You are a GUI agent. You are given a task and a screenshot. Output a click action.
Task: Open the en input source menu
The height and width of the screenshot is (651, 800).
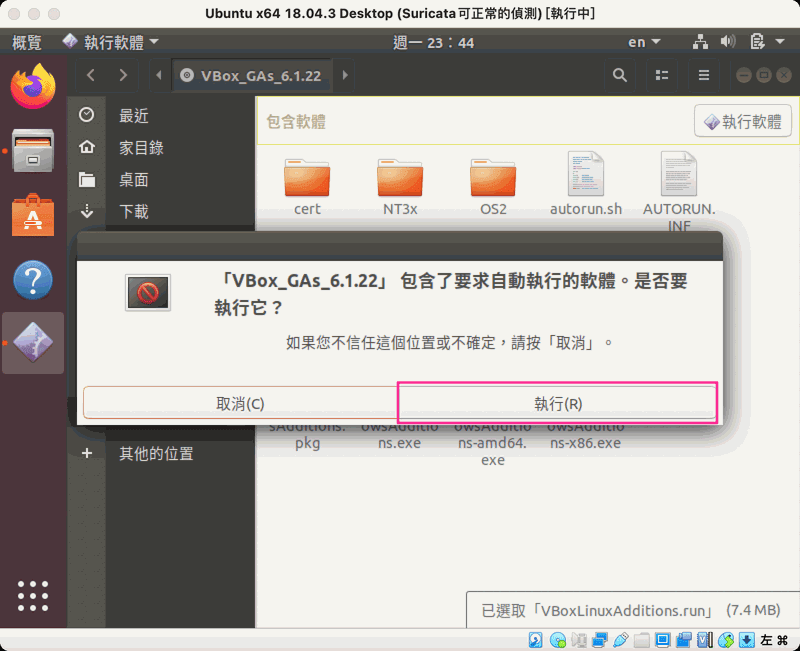(644, 42)
